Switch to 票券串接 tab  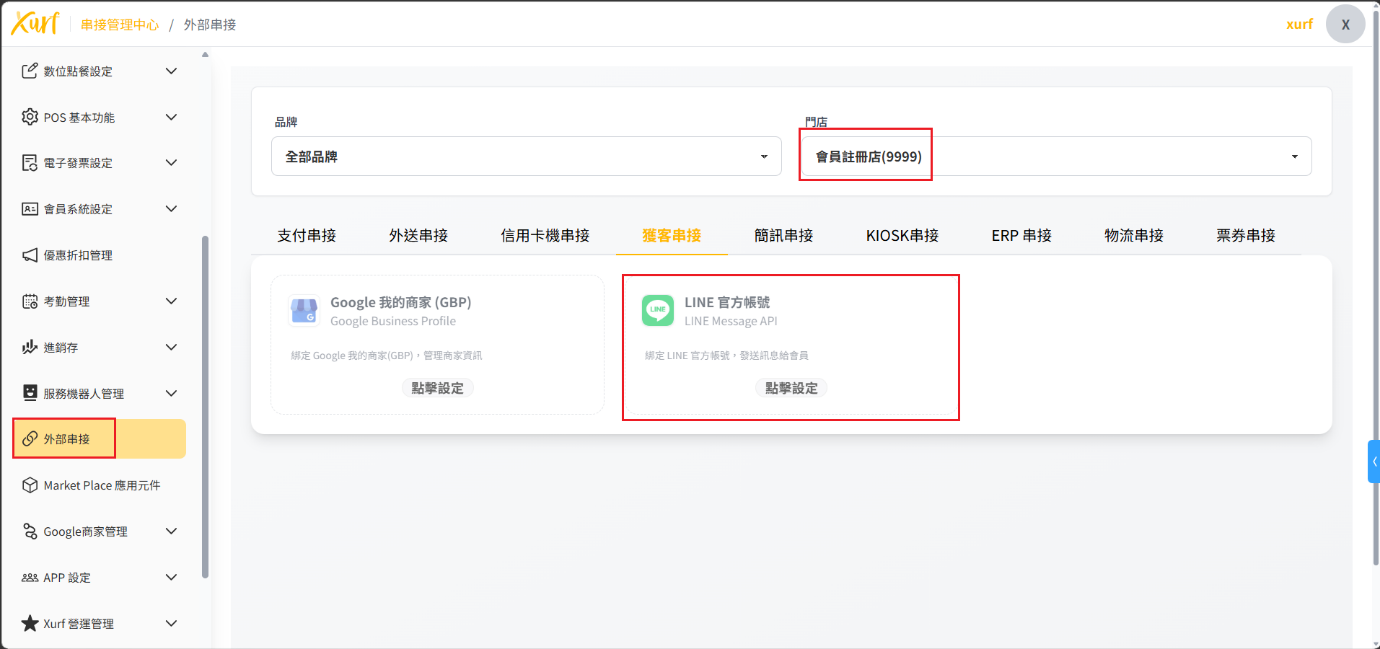[1246, 236]
